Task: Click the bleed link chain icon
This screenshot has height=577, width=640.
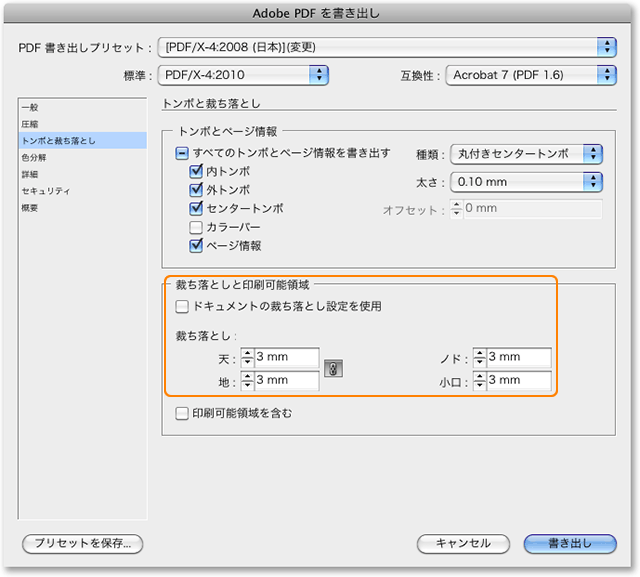Action: pyautogui.click(x=334, y=369)
